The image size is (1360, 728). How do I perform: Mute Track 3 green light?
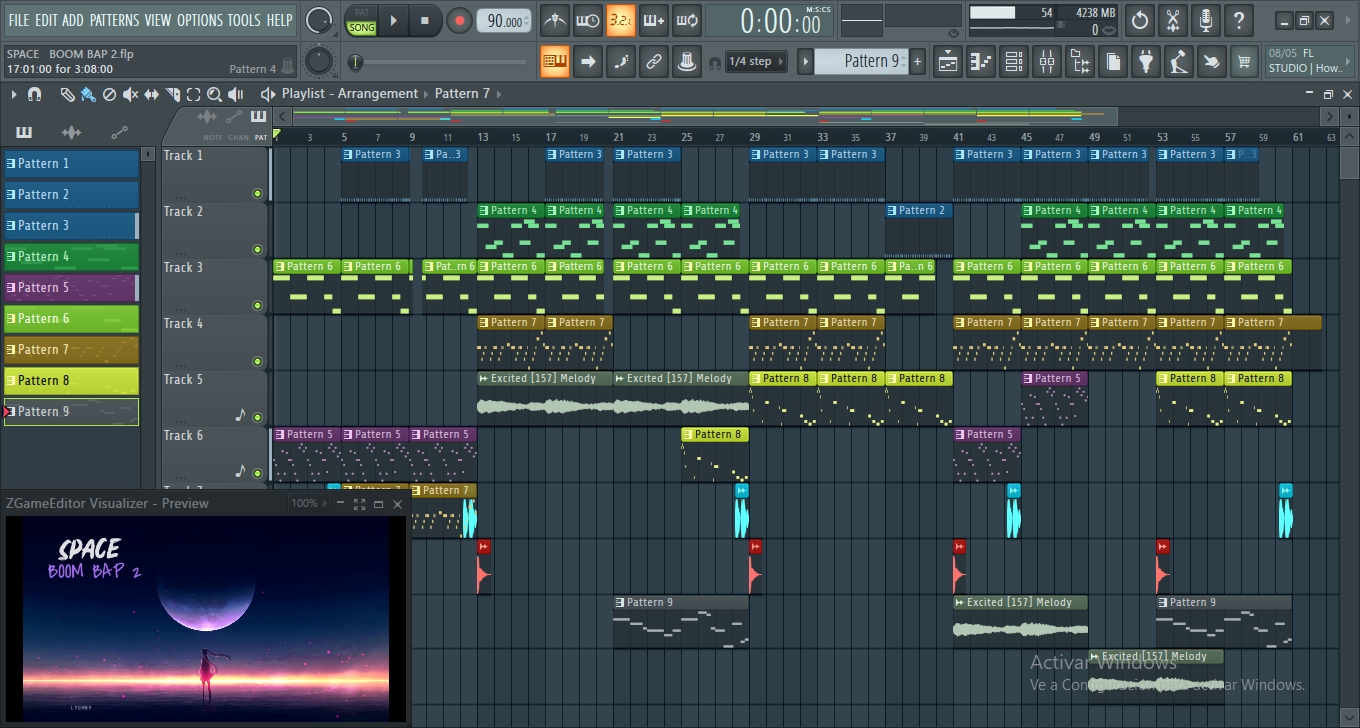click(257, 305)
